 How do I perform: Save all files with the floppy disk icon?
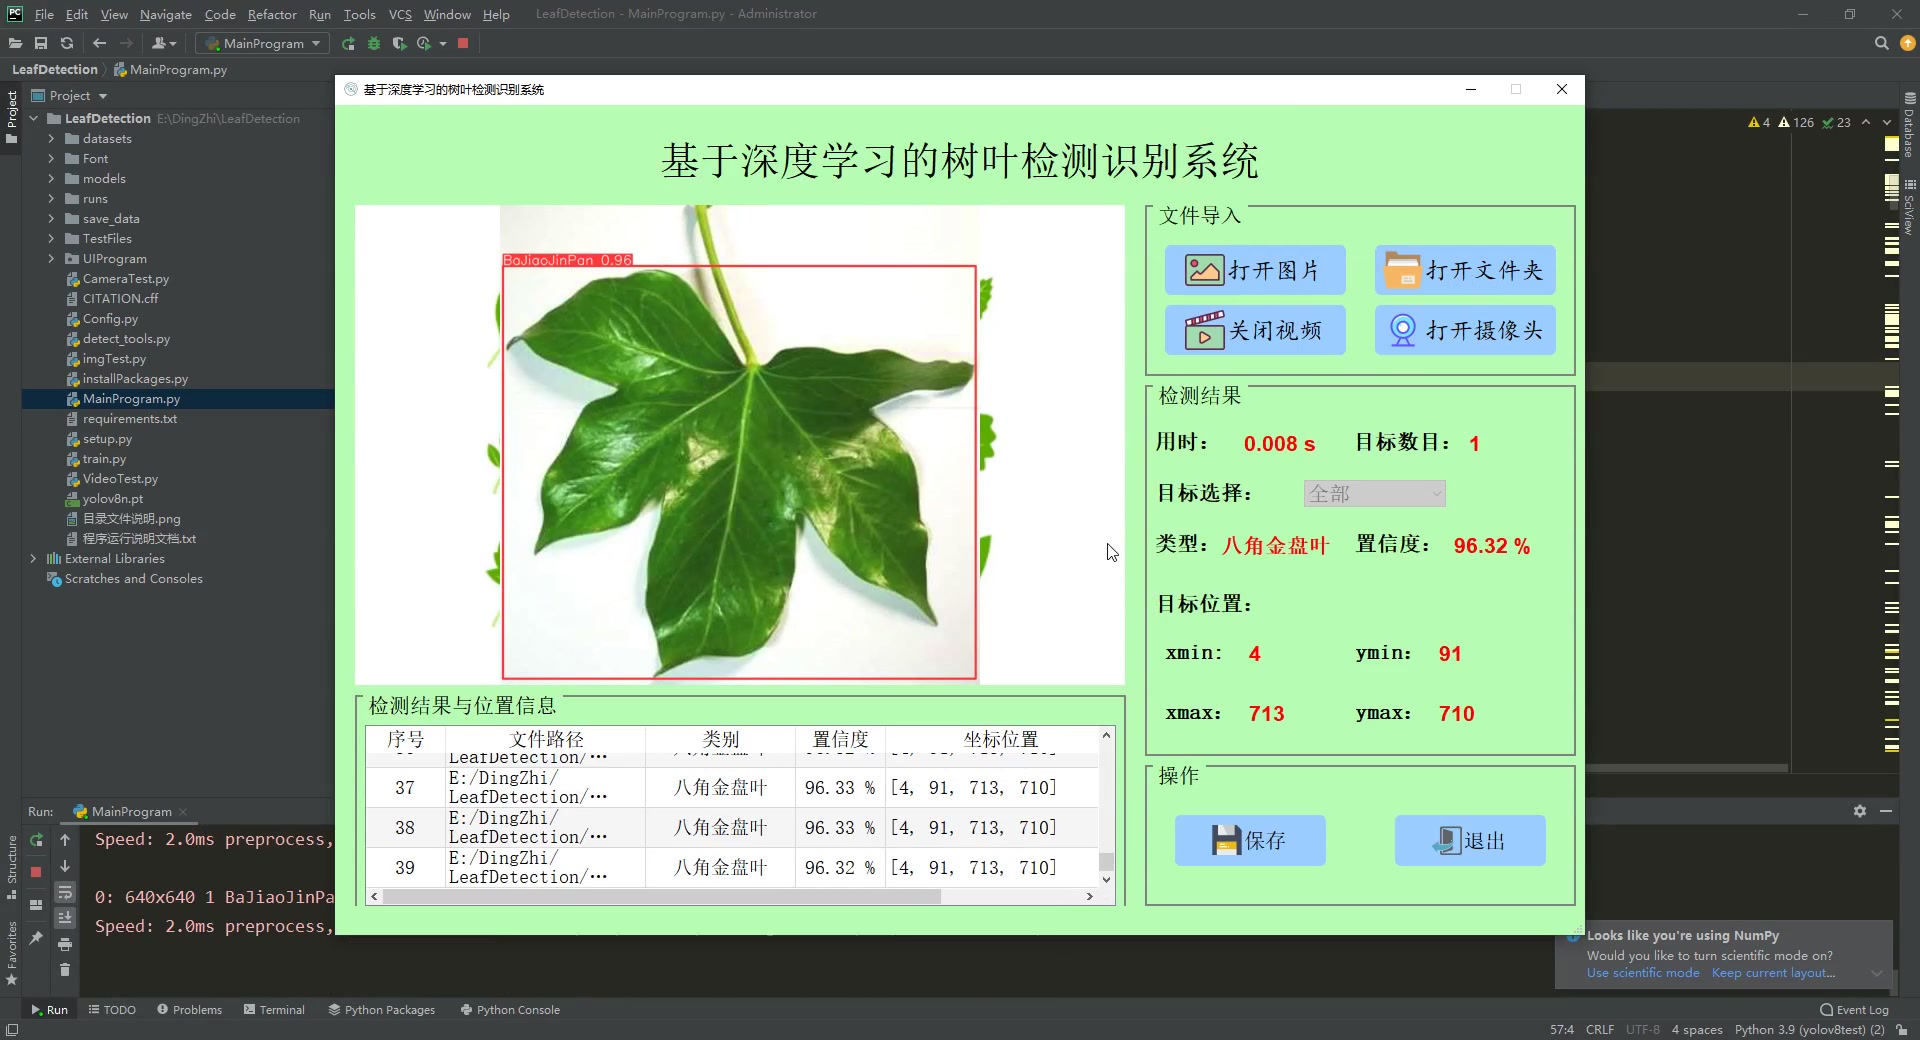click(41, 43)
